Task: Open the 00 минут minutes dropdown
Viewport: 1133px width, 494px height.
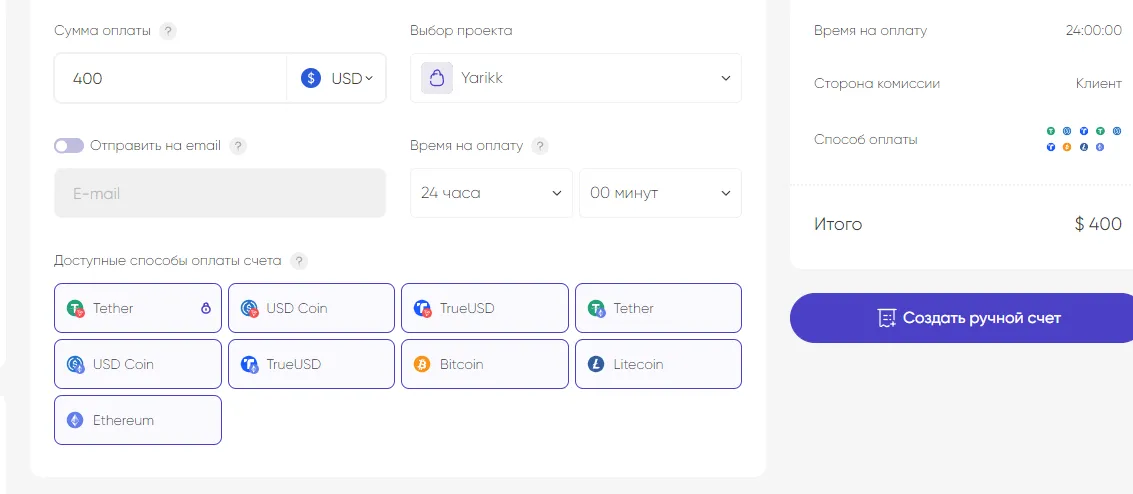Action: (x=660, y=193)
